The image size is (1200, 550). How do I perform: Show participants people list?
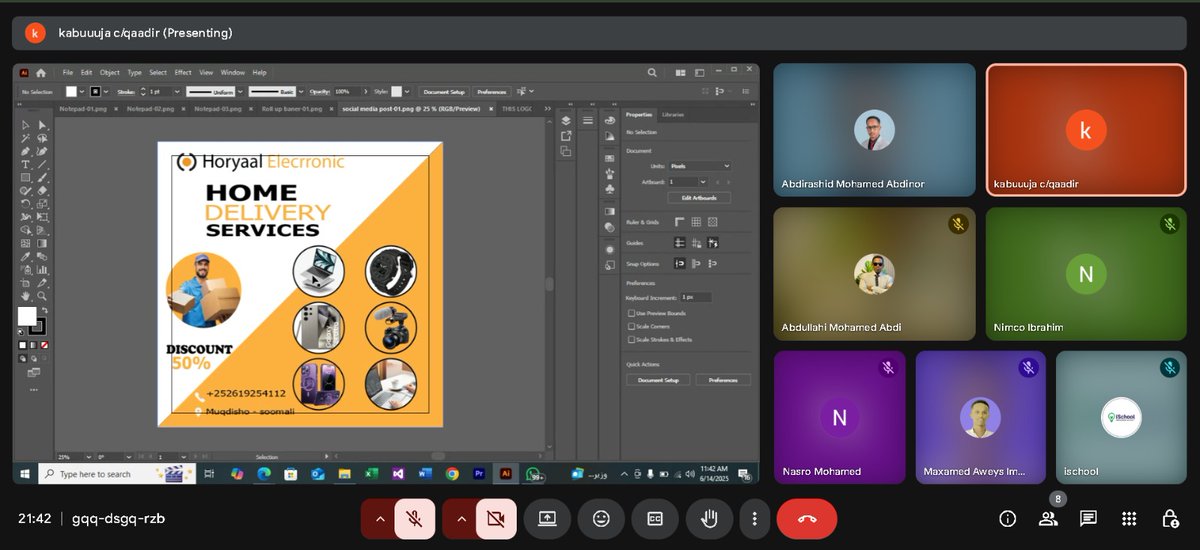point(1048,518)
